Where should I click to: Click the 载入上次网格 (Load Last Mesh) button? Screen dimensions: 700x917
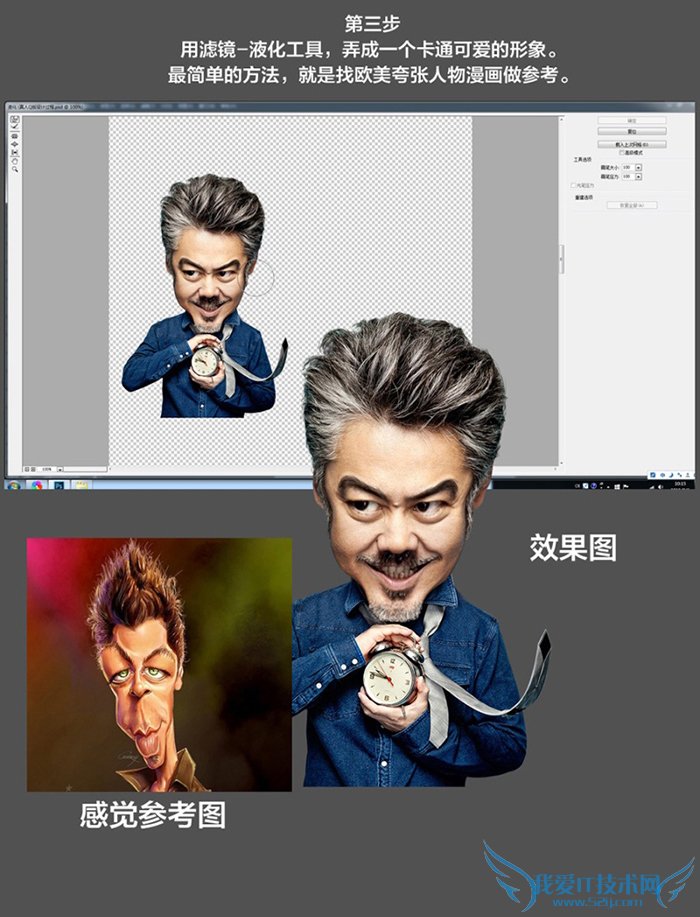(x=632, y=144)
